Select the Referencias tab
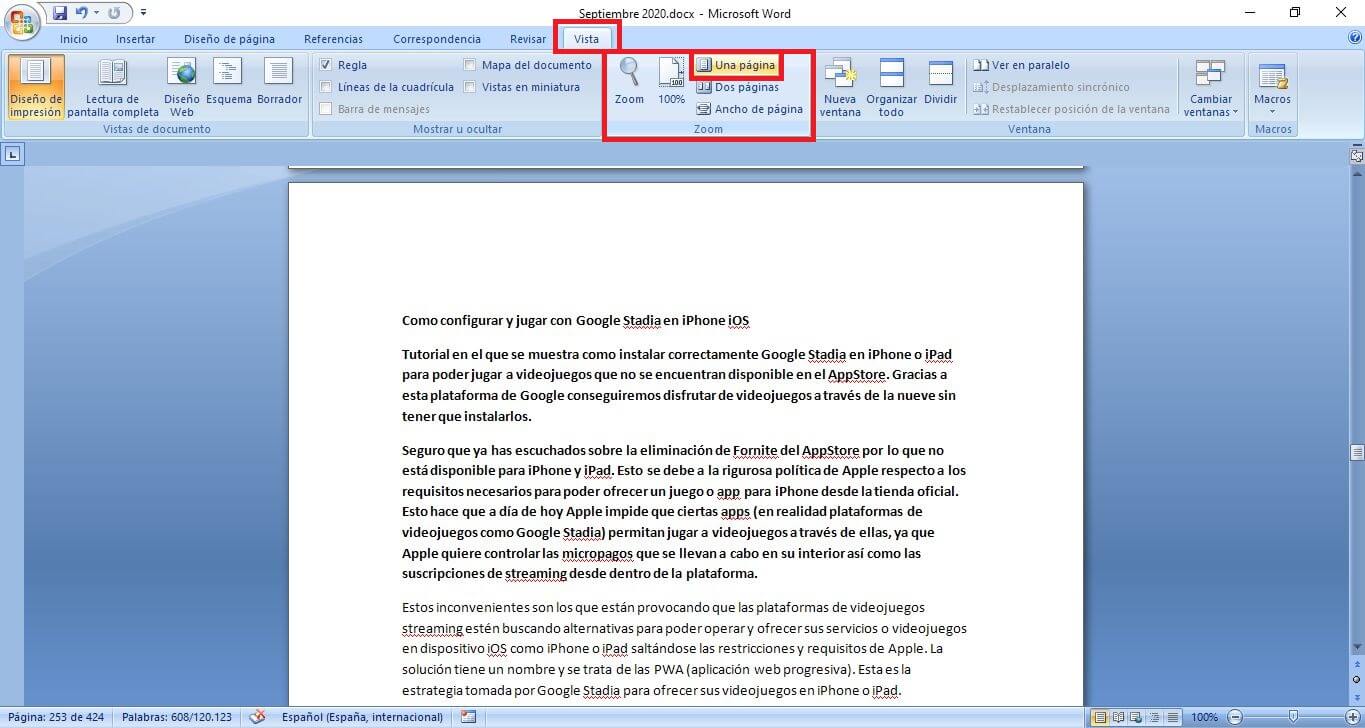This screenshot has height=728, width=1365. point(334,39)
